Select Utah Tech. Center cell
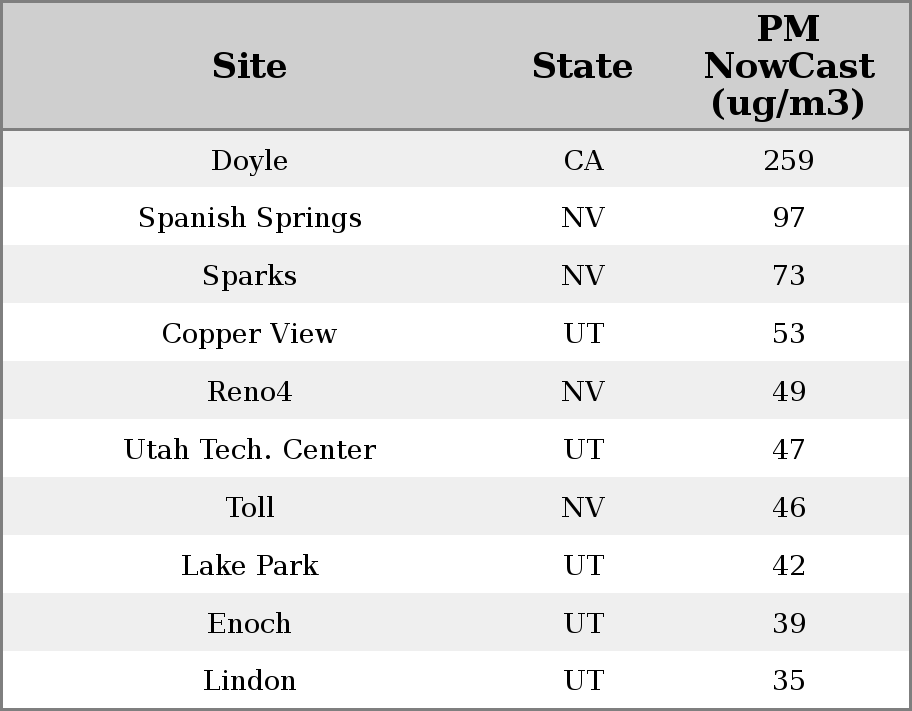Viewport: 912px width, 711px height. pos(249,450)
